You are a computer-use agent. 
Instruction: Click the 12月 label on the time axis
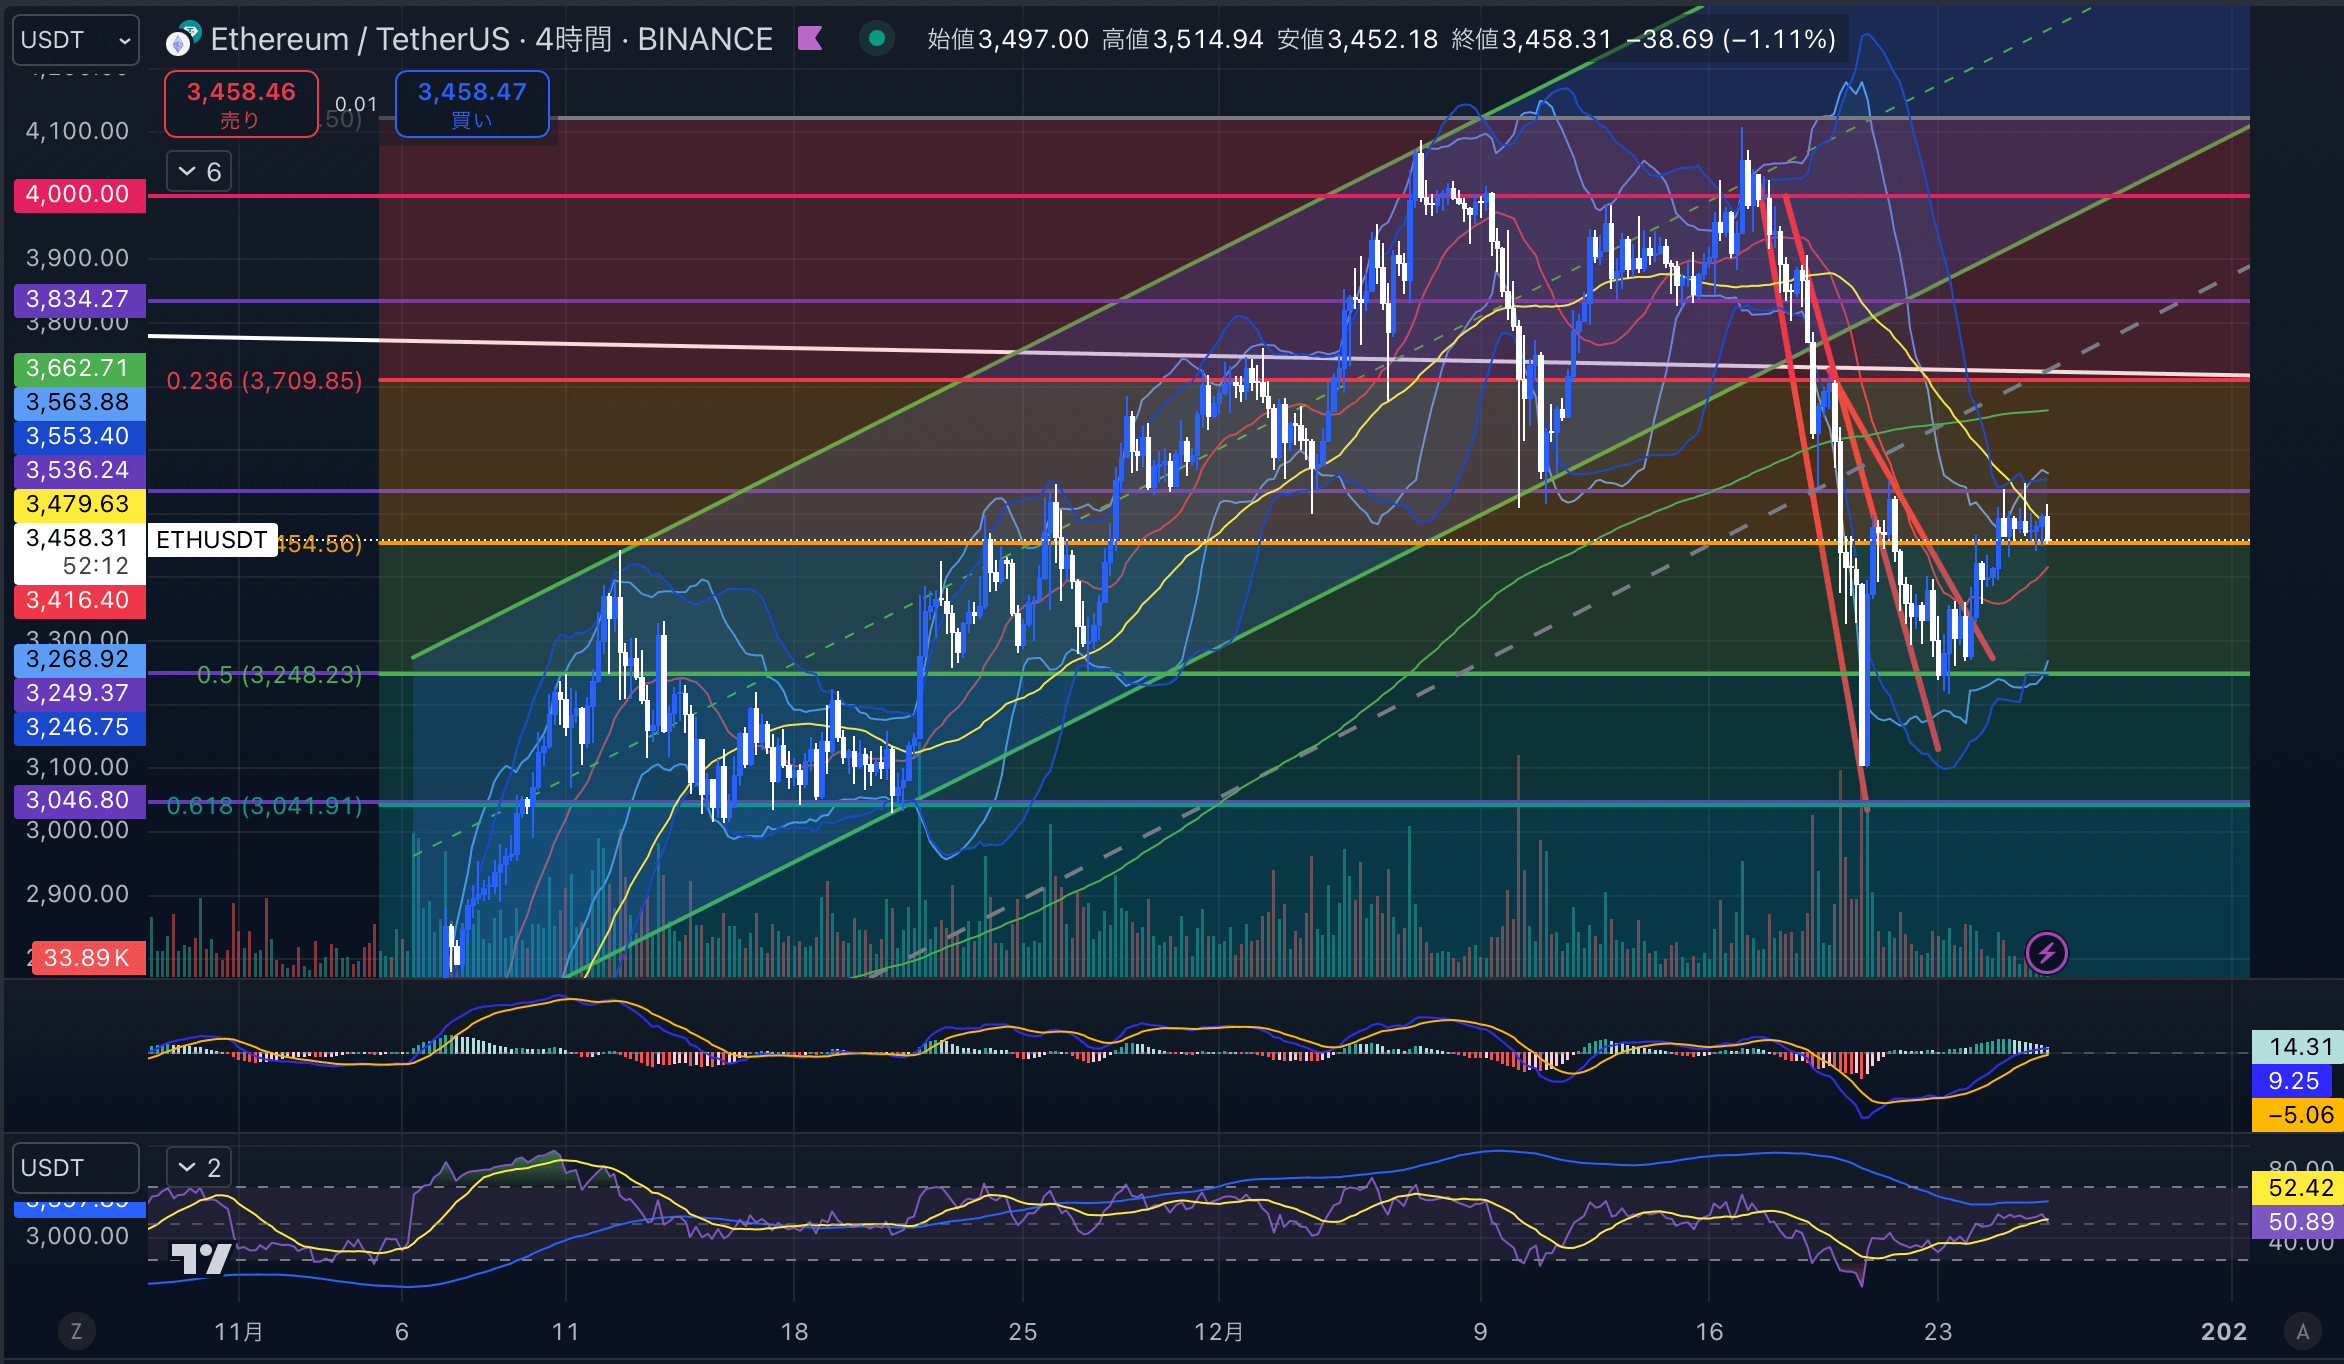[1220, 1332]
